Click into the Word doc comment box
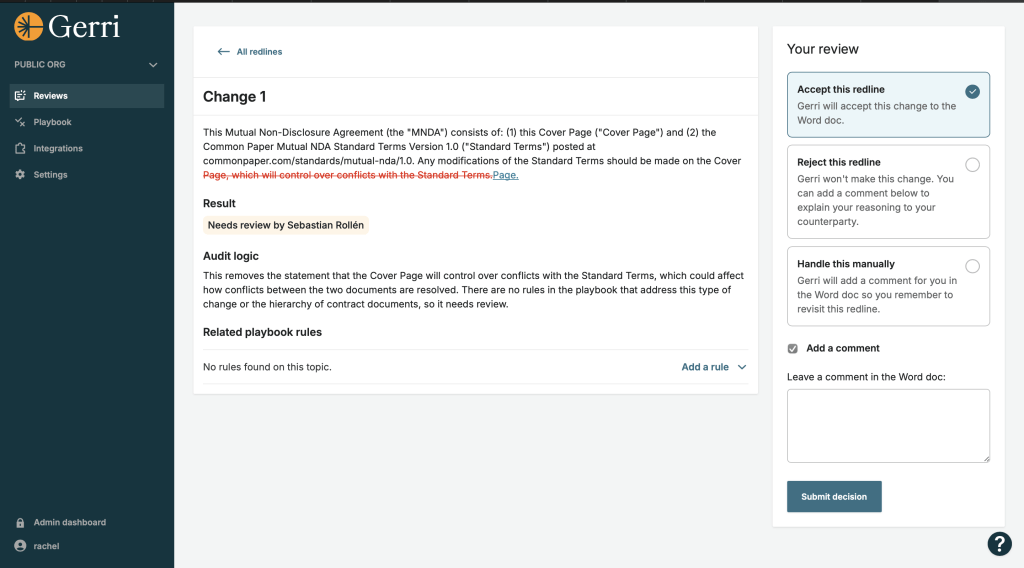 coord(888,426)
